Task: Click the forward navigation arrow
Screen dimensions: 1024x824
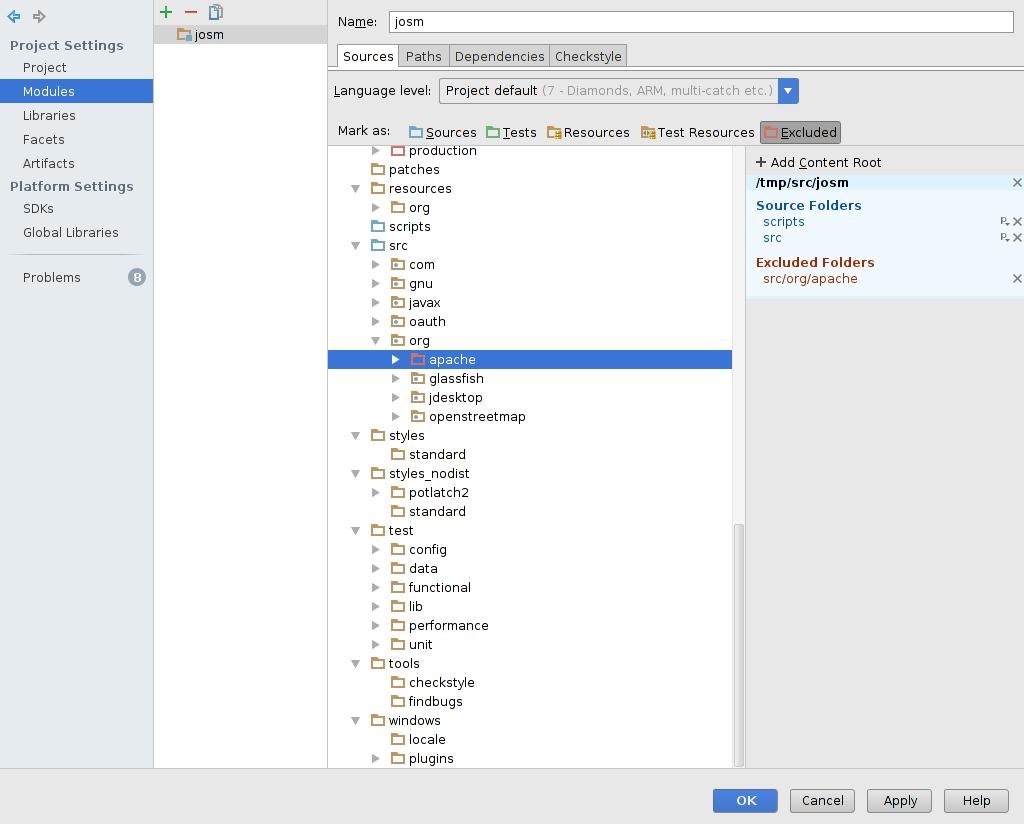Action: pyautogui.click(x=40, y=17)
